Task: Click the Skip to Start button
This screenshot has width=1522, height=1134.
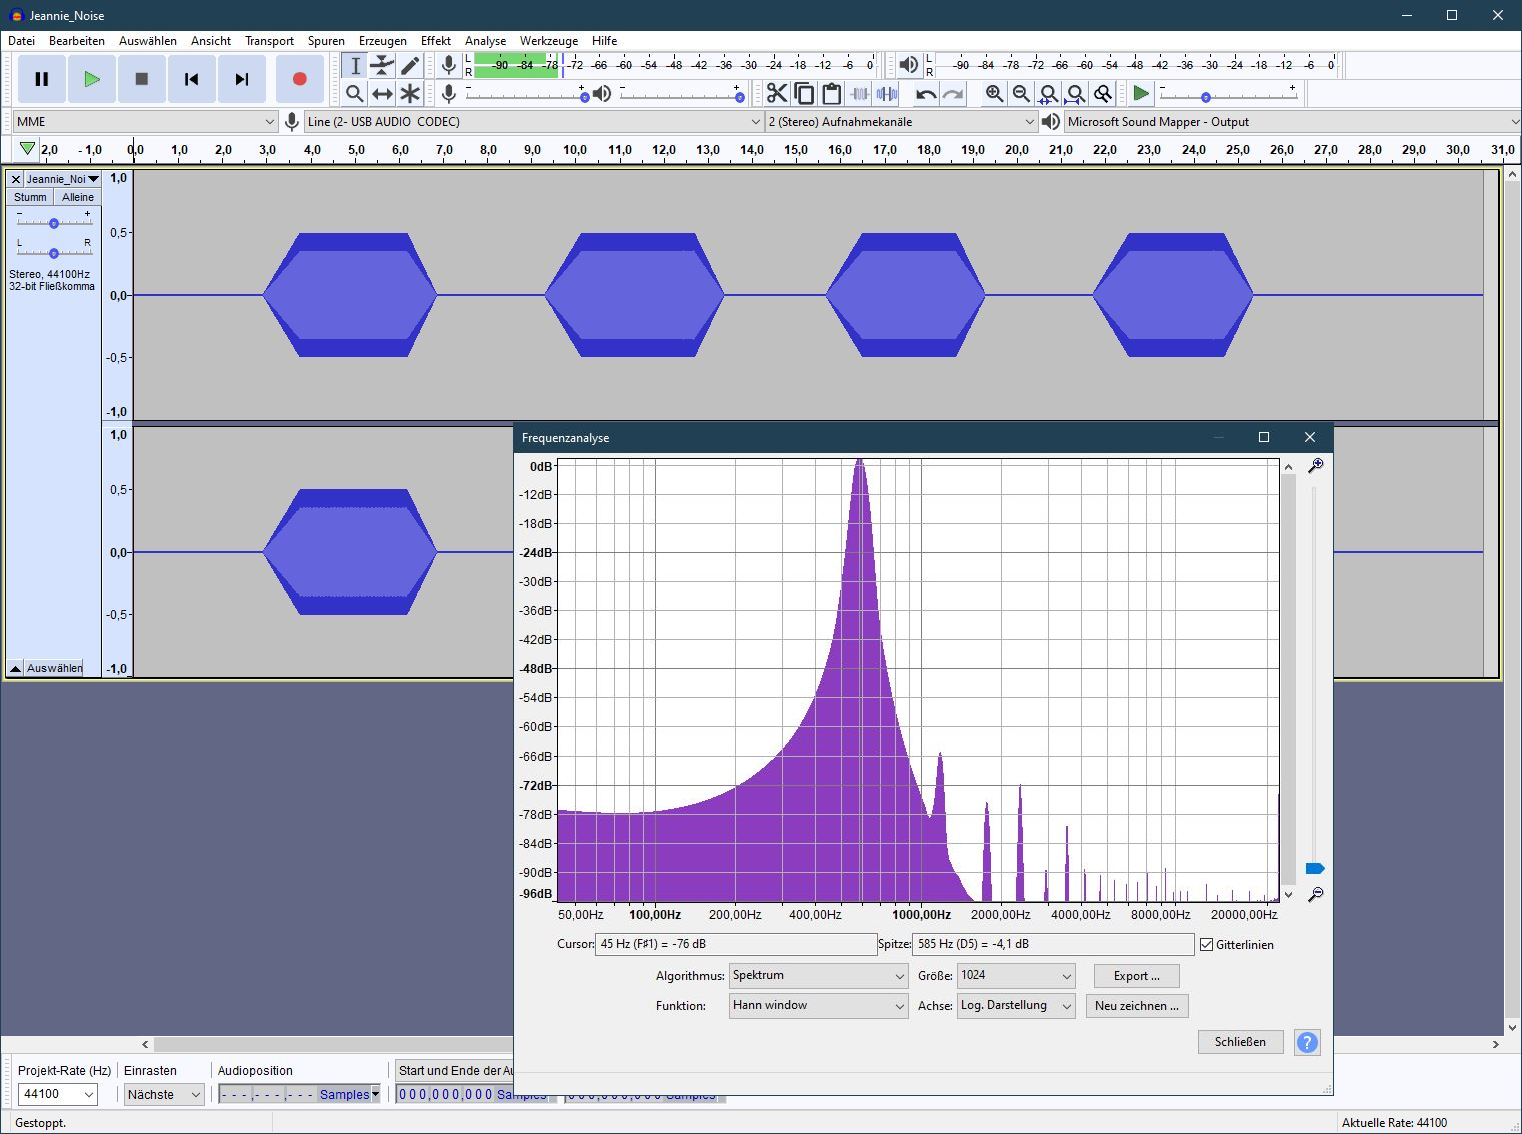Action: 192,79
